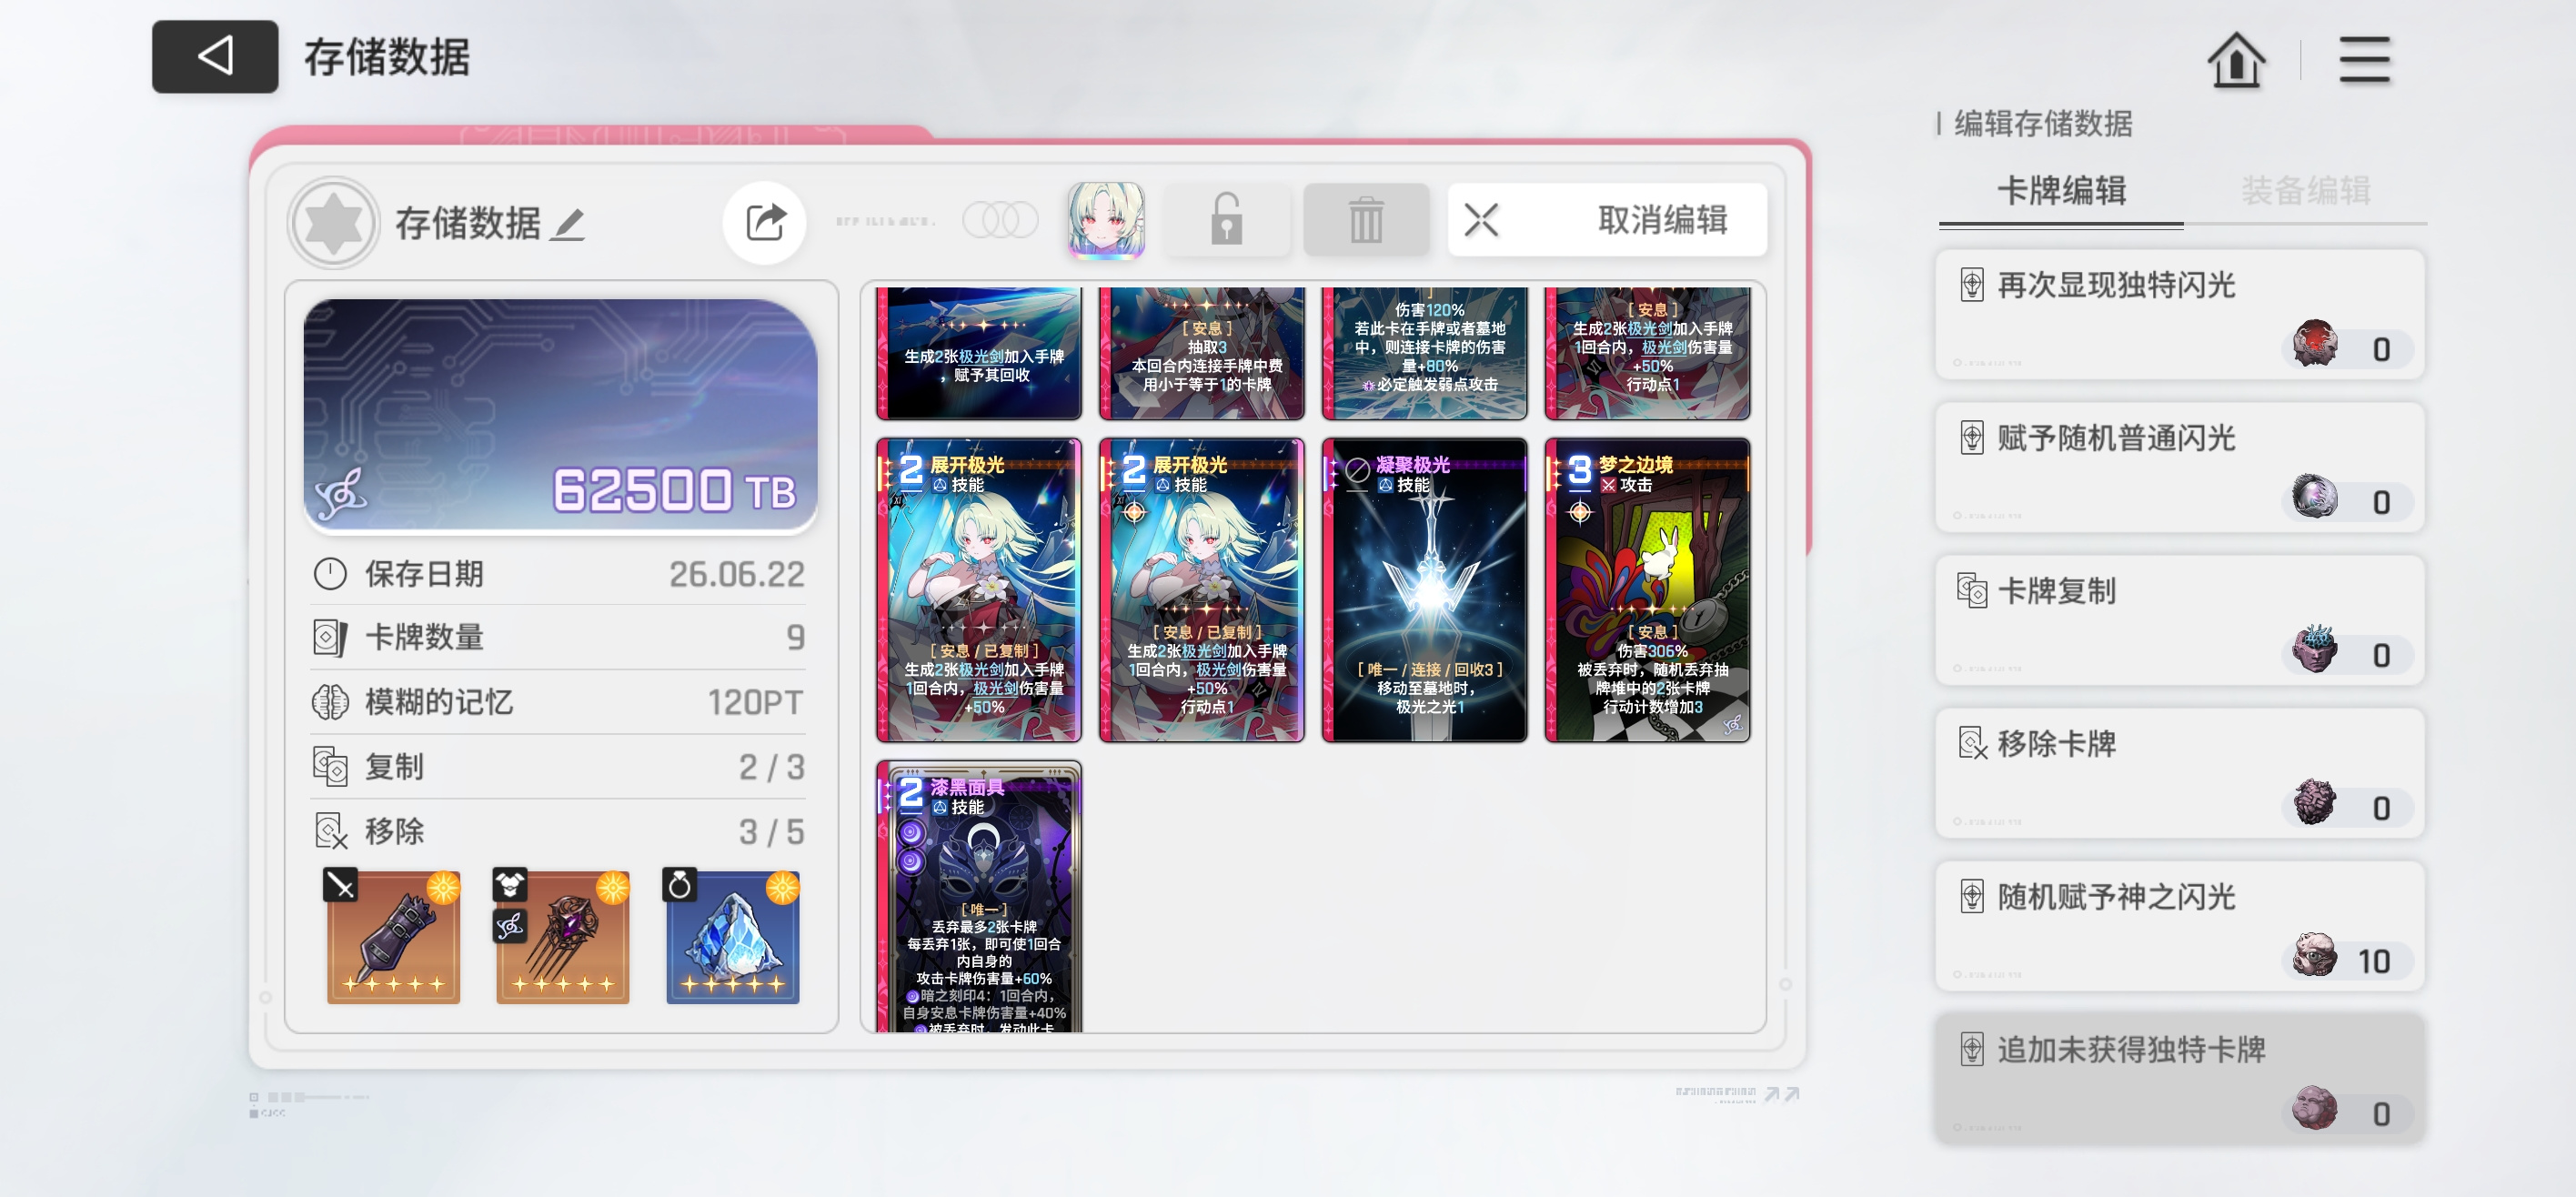Click the brain icon next to 模糊的记忆
2576x1197 pixels.
point(330,702)
